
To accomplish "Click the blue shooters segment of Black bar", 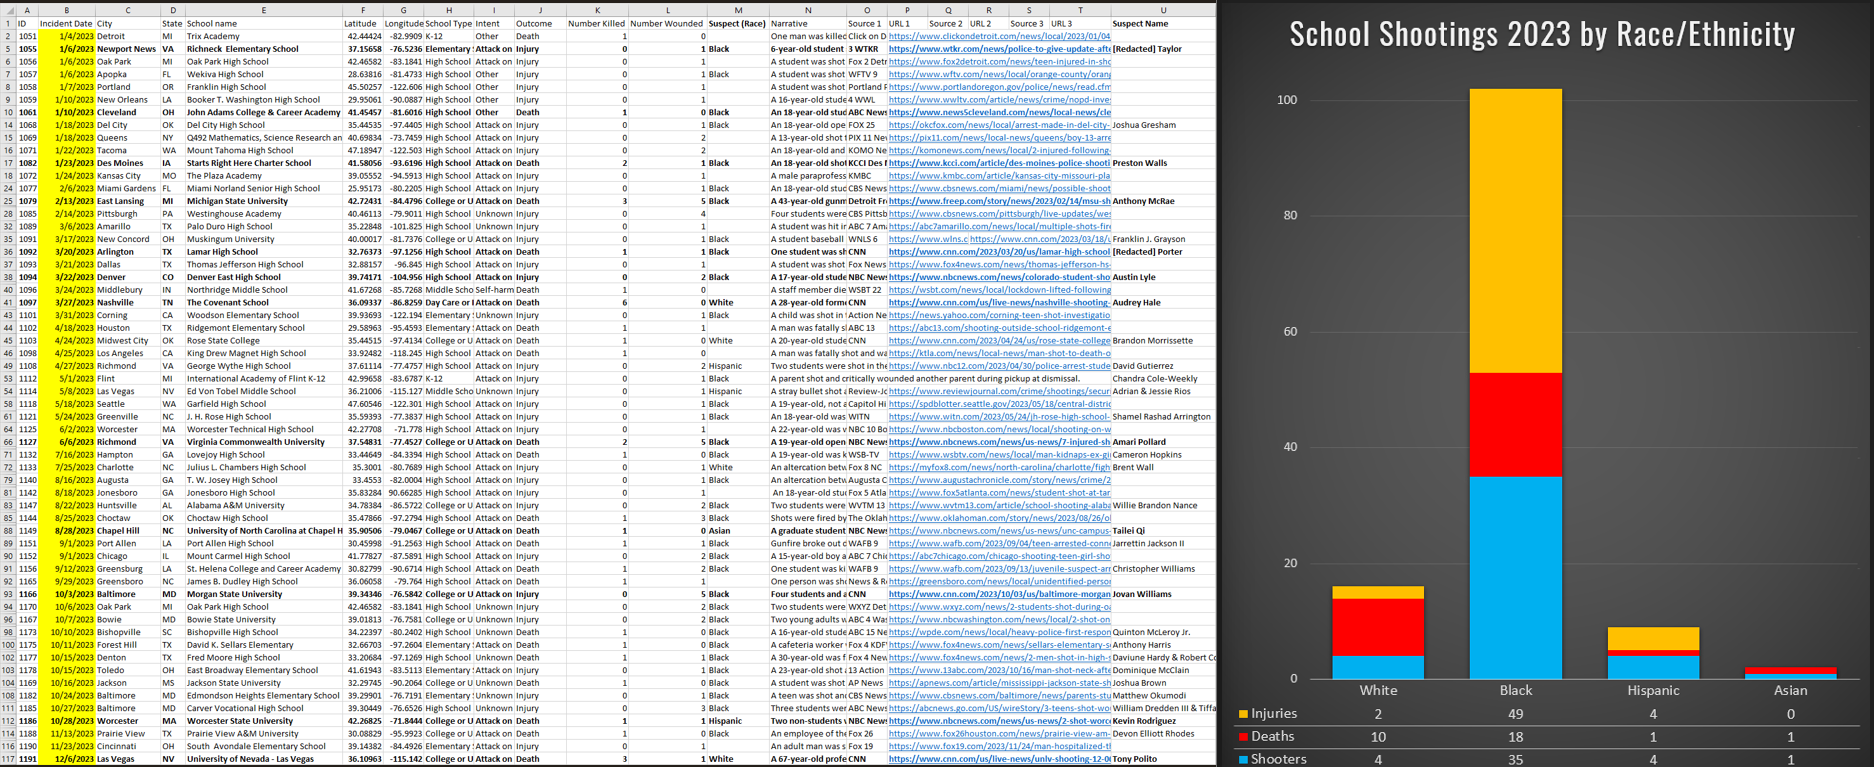I will coord(1516,578).
